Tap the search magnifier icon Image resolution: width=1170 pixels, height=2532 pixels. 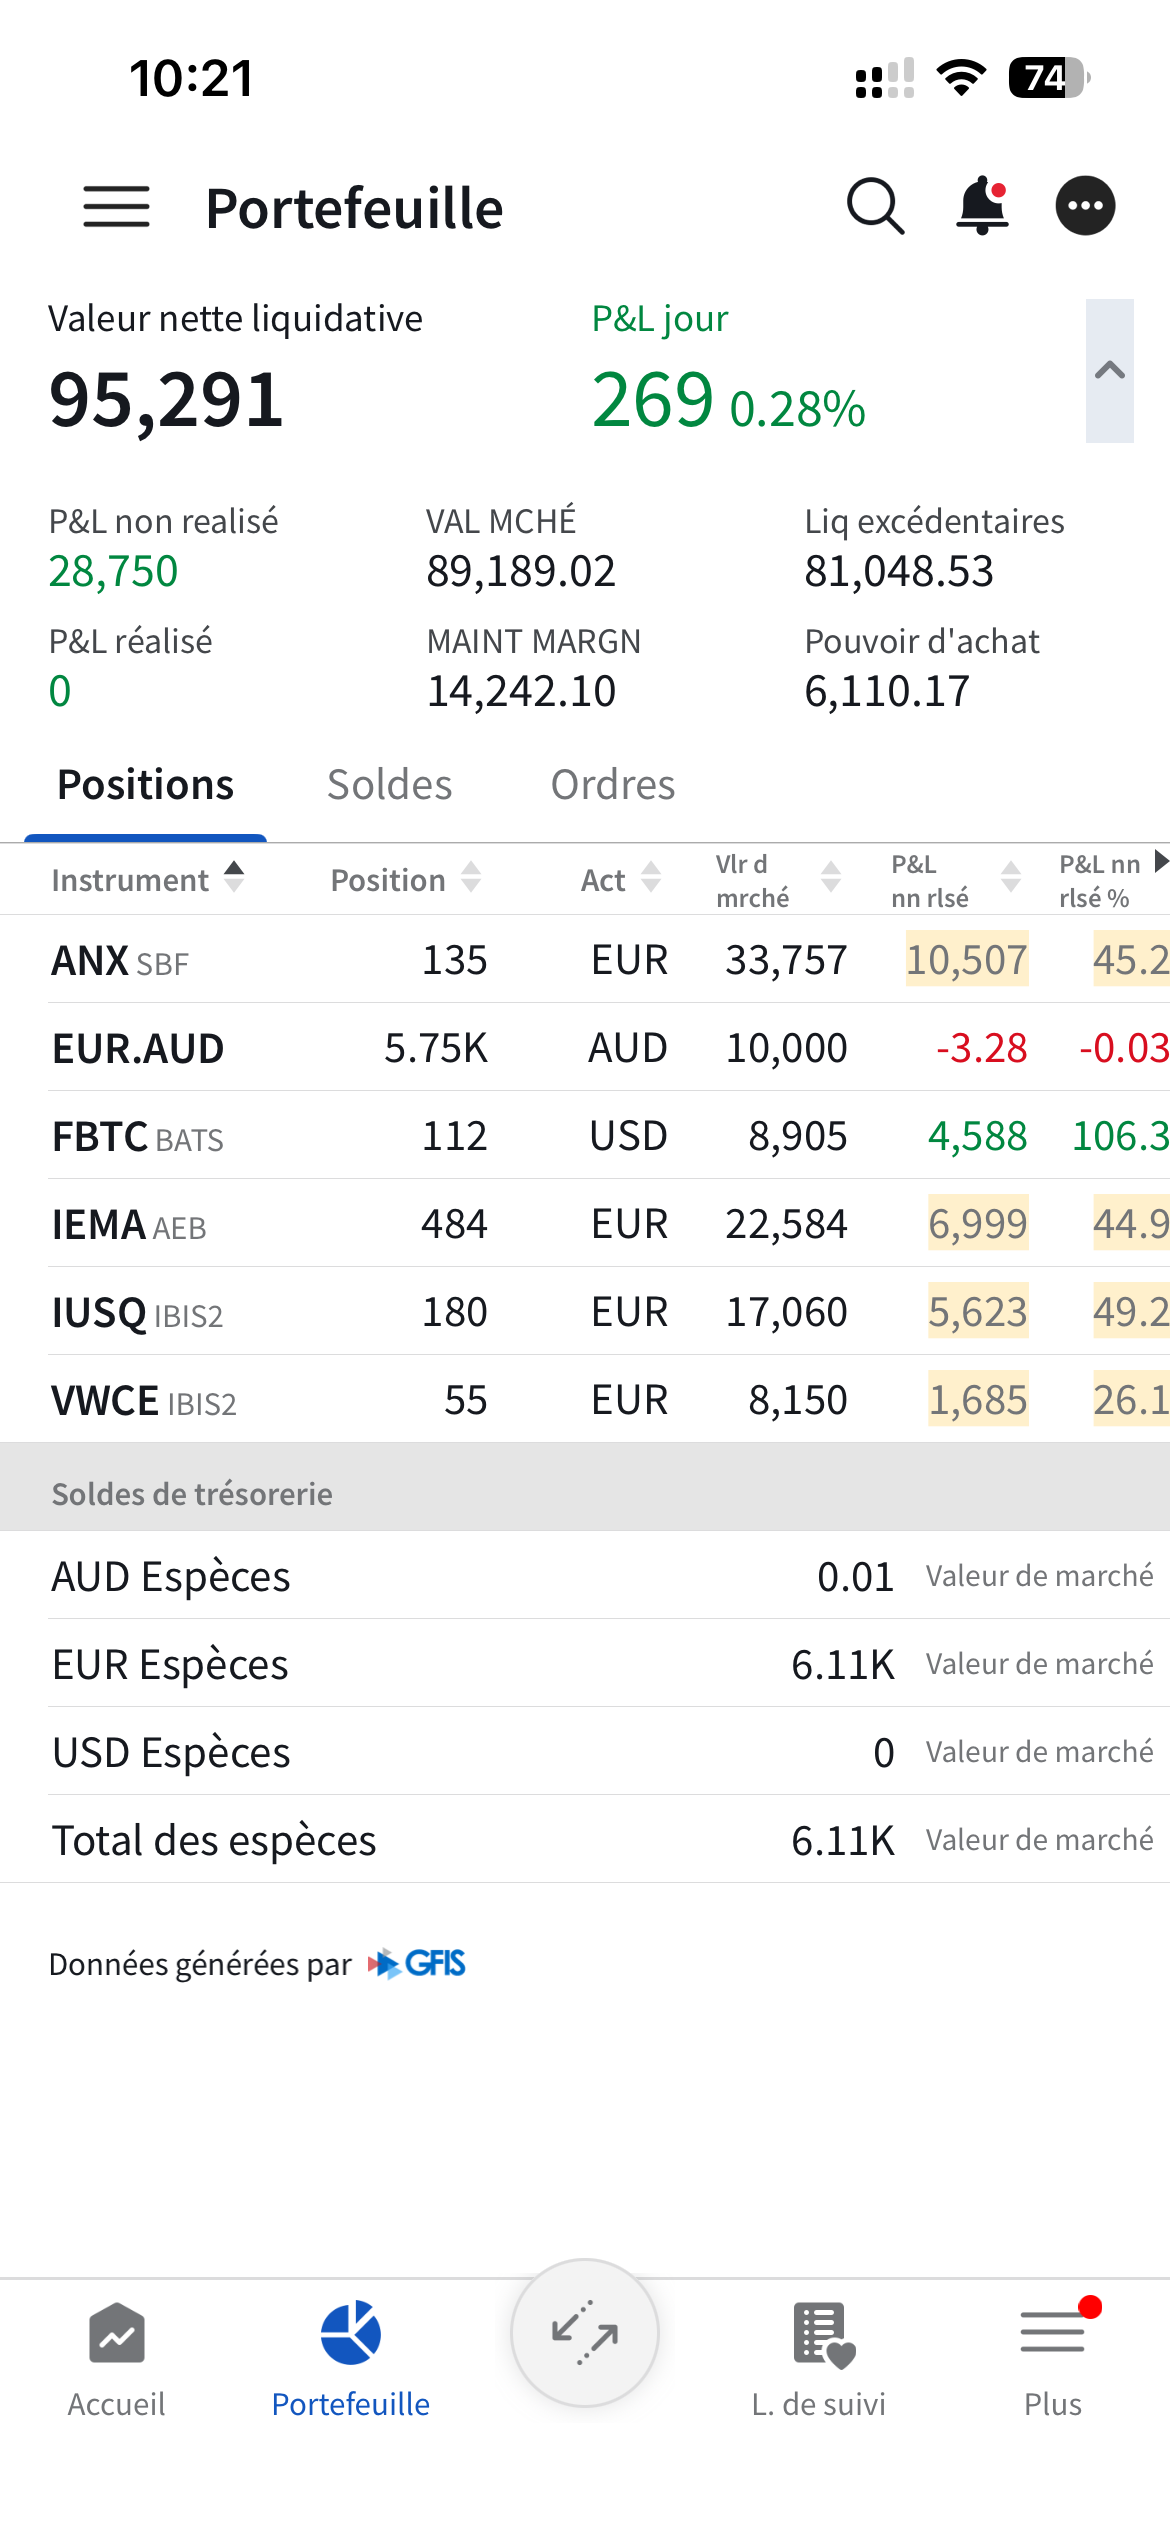[x=875, y=207]
